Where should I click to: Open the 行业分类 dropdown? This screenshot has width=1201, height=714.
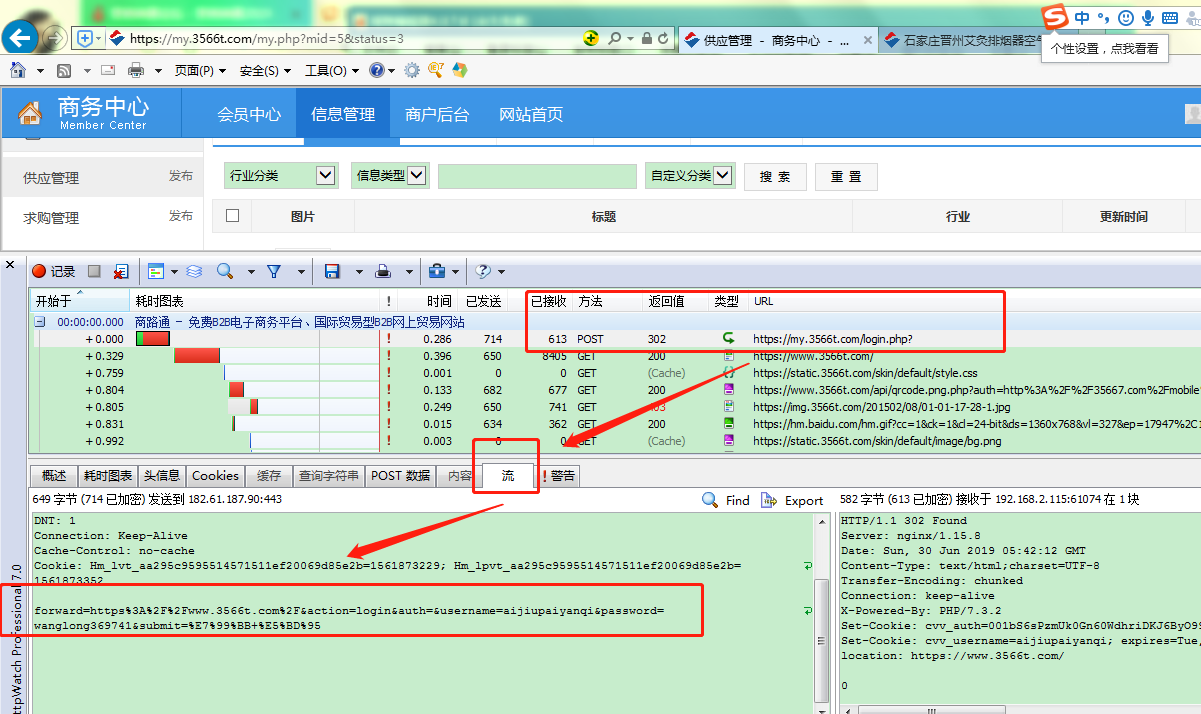click(325, 176)
